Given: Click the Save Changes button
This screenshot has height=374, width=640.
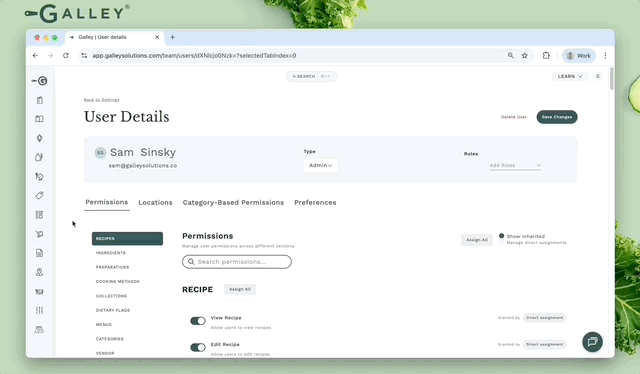Looking at the screenshot, I should [557, 117].
